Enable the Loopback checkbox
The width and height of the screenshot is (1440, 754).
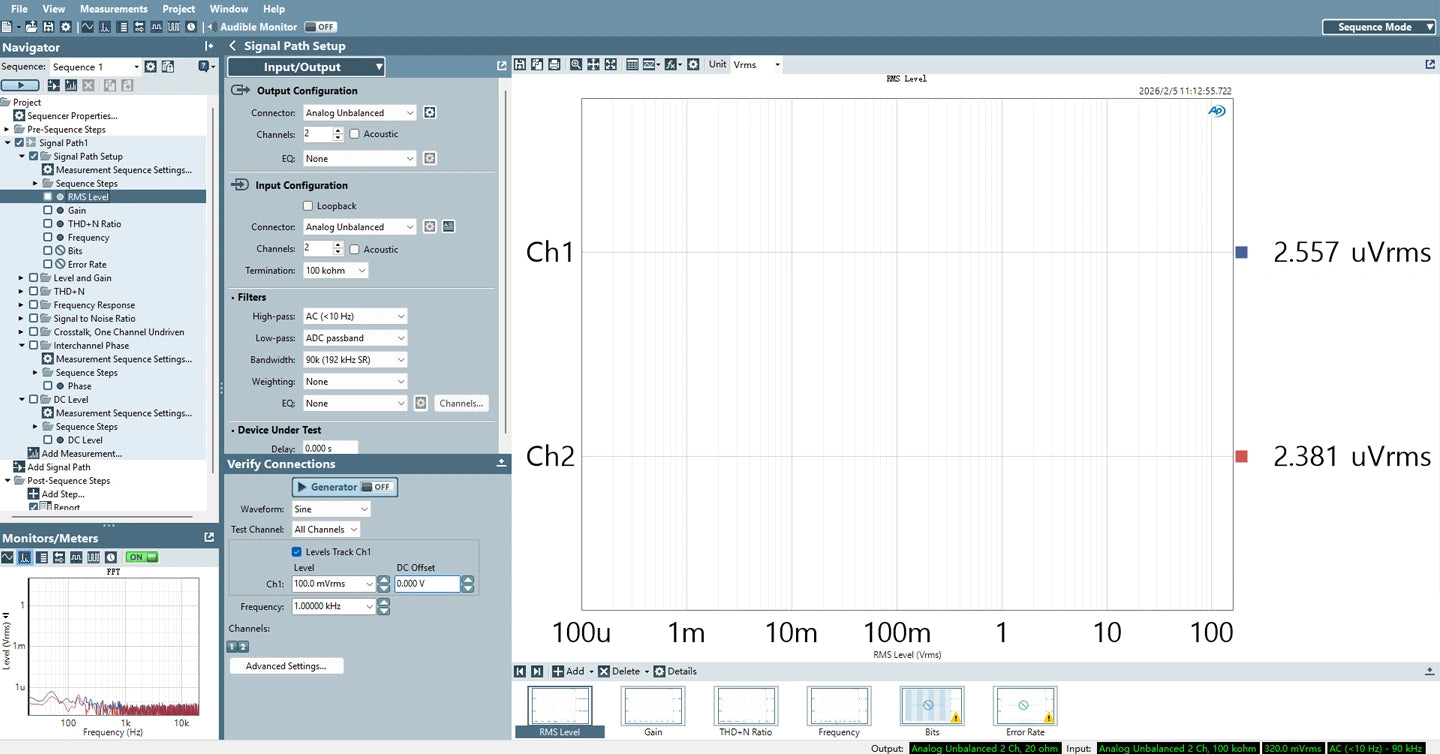click(308, 206)
